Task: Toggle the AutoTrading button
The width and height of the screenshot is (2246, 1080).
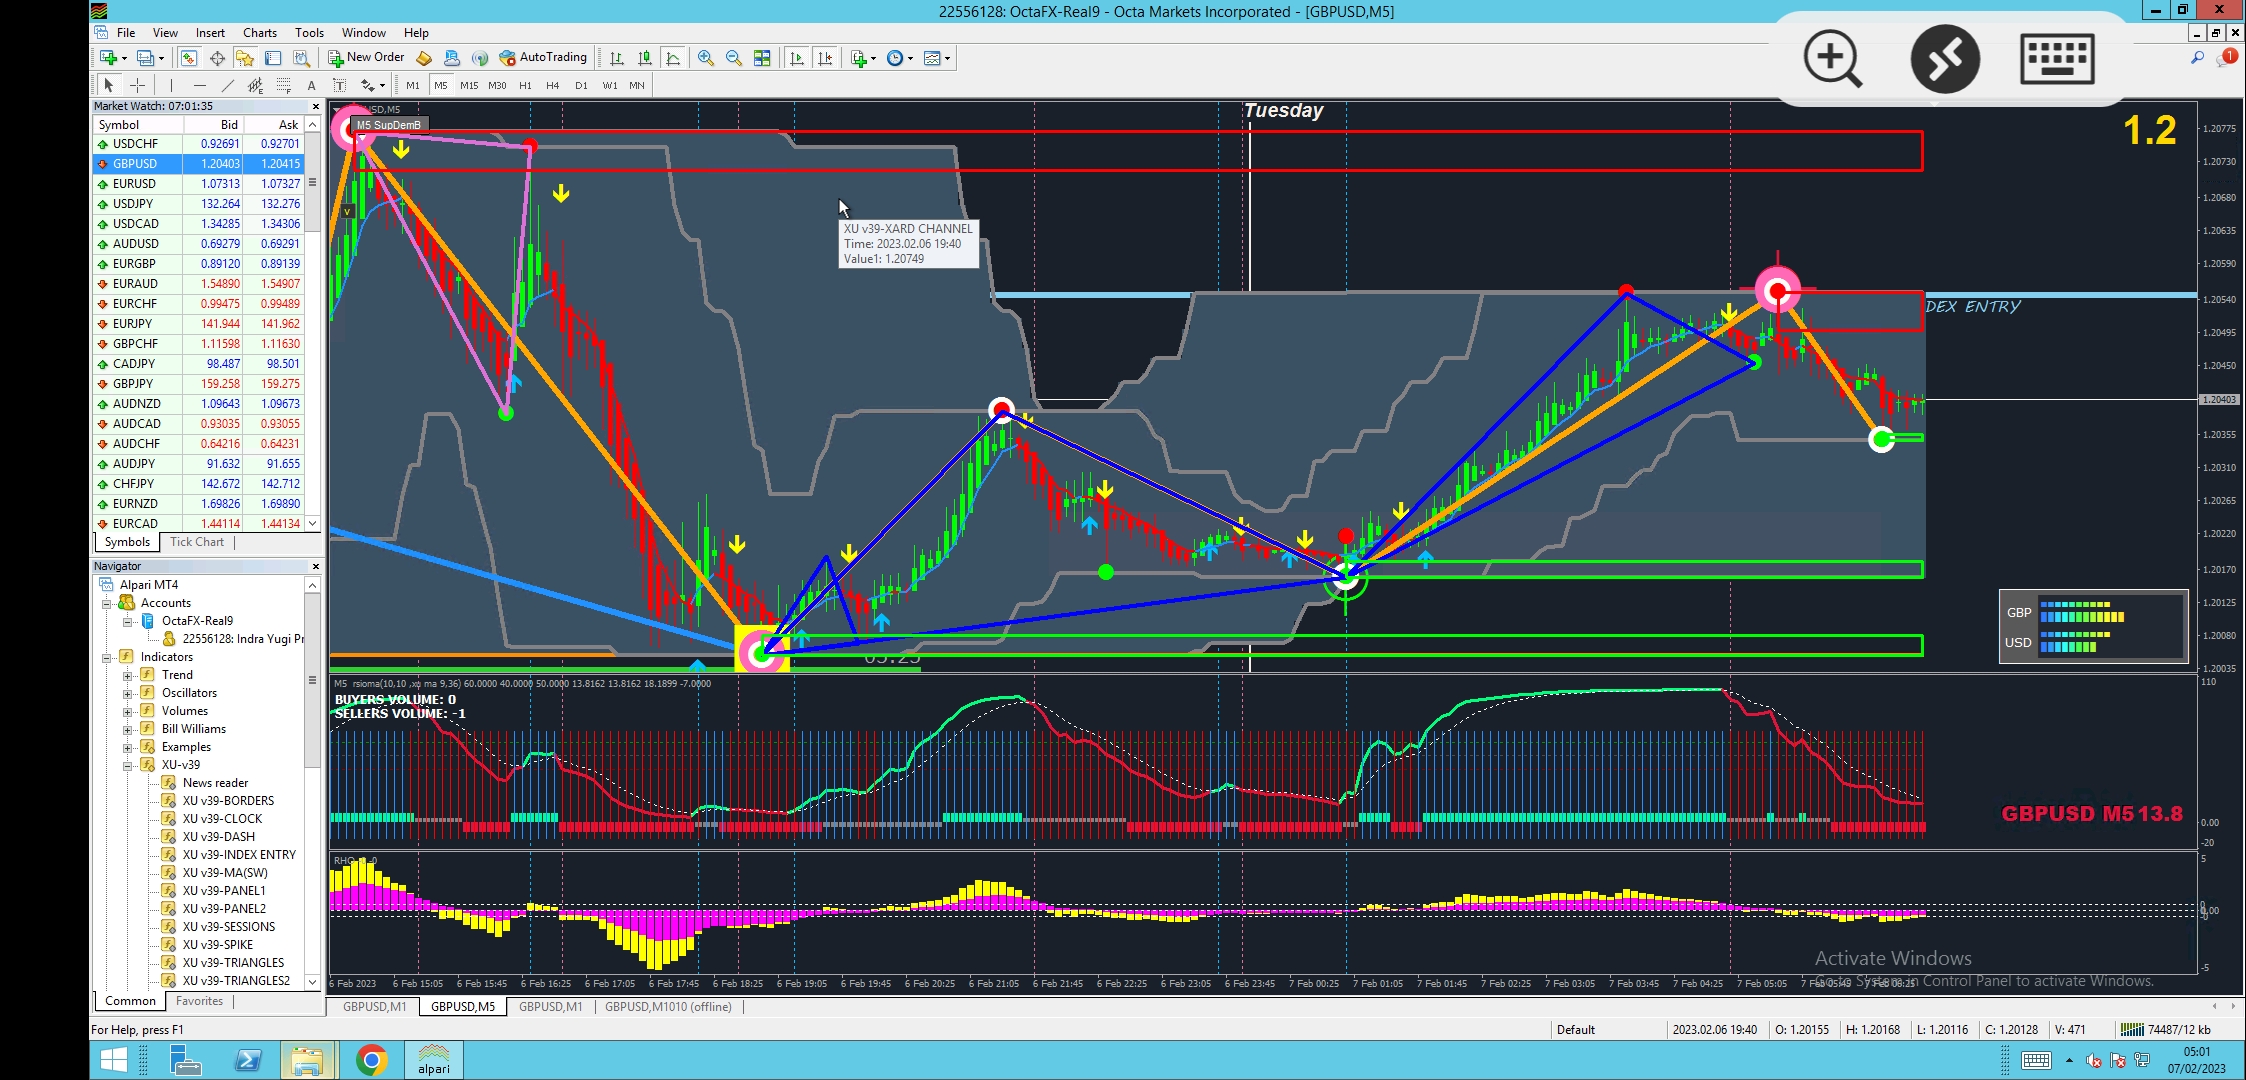Action: (543, 57)
